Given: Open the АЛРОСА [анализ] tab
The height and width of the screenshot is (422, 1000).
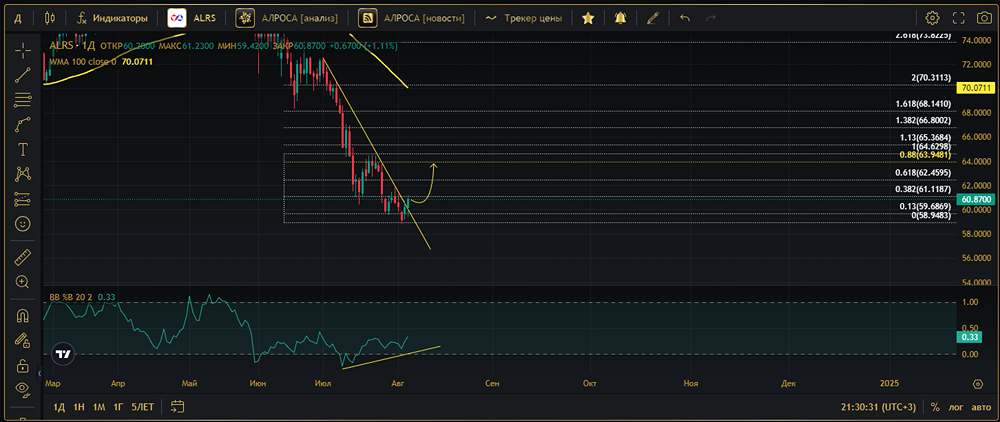Looking at the screenshot, I should click(289, 18).
